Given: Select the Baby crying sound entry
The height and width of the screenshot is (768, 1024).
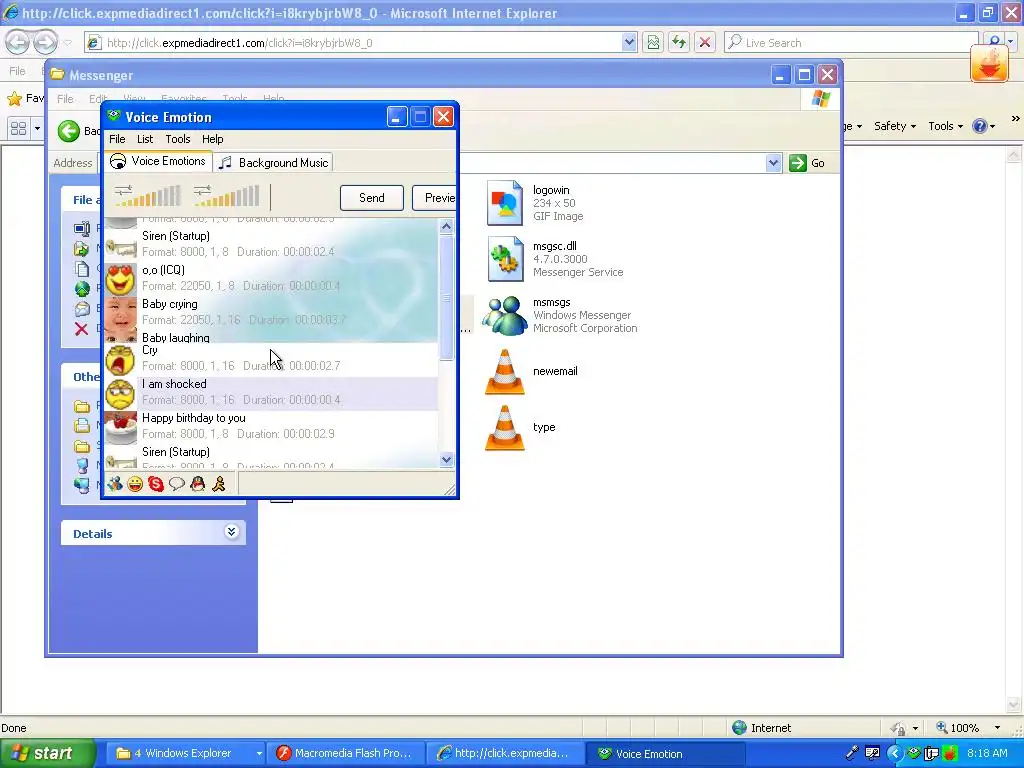Looking at the screenshot, I should 271,312.
